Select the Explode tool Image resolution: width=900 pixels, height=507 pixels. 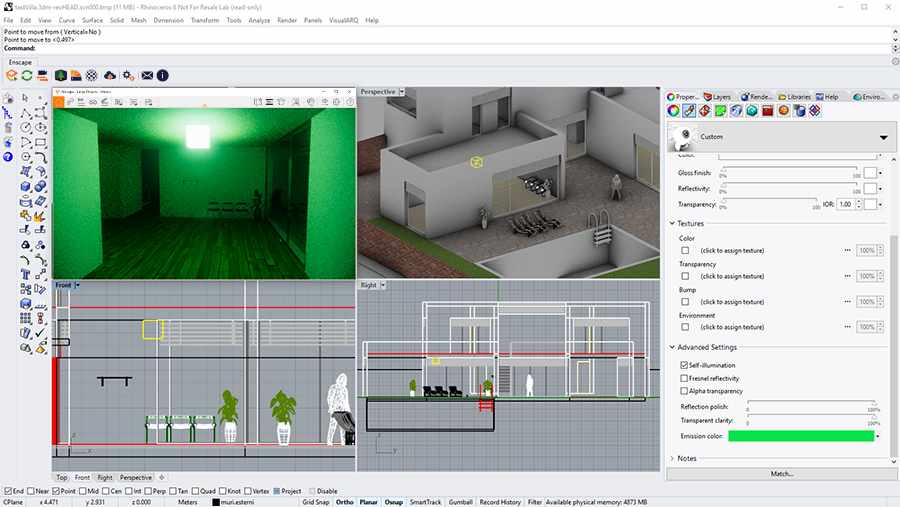40,216
